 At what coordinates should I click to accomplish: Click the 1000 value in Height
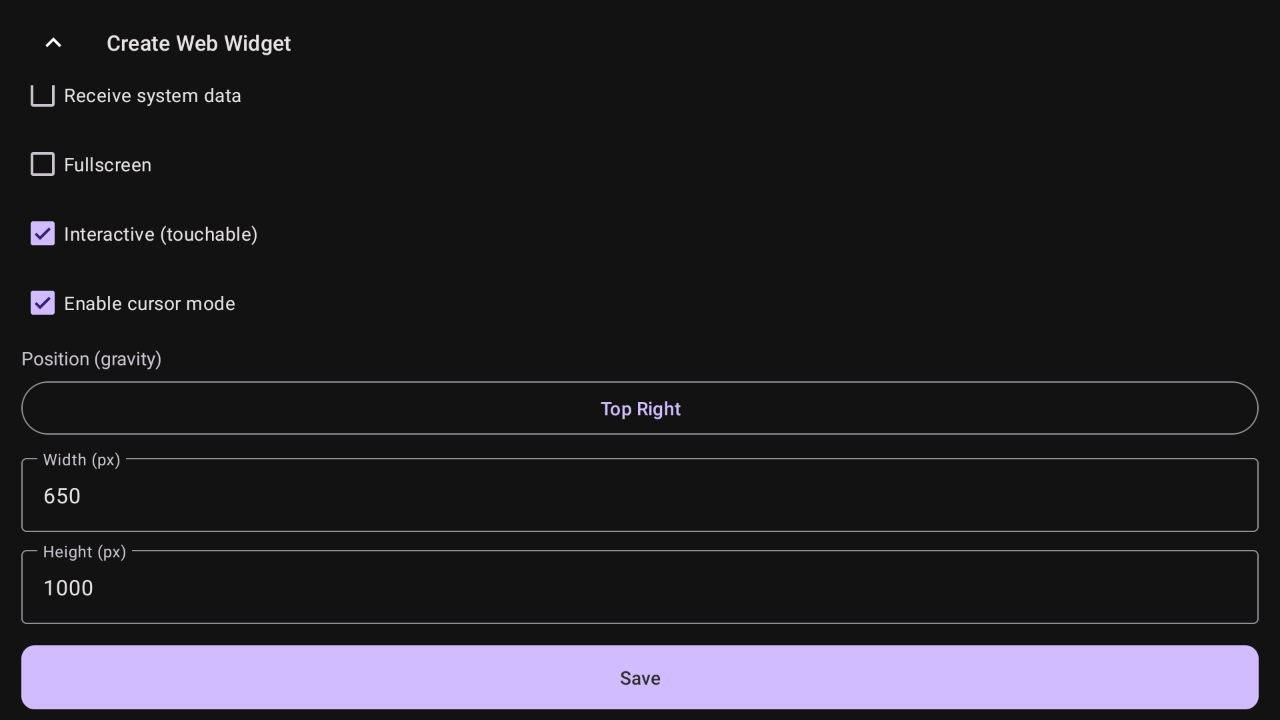point(68,589)
